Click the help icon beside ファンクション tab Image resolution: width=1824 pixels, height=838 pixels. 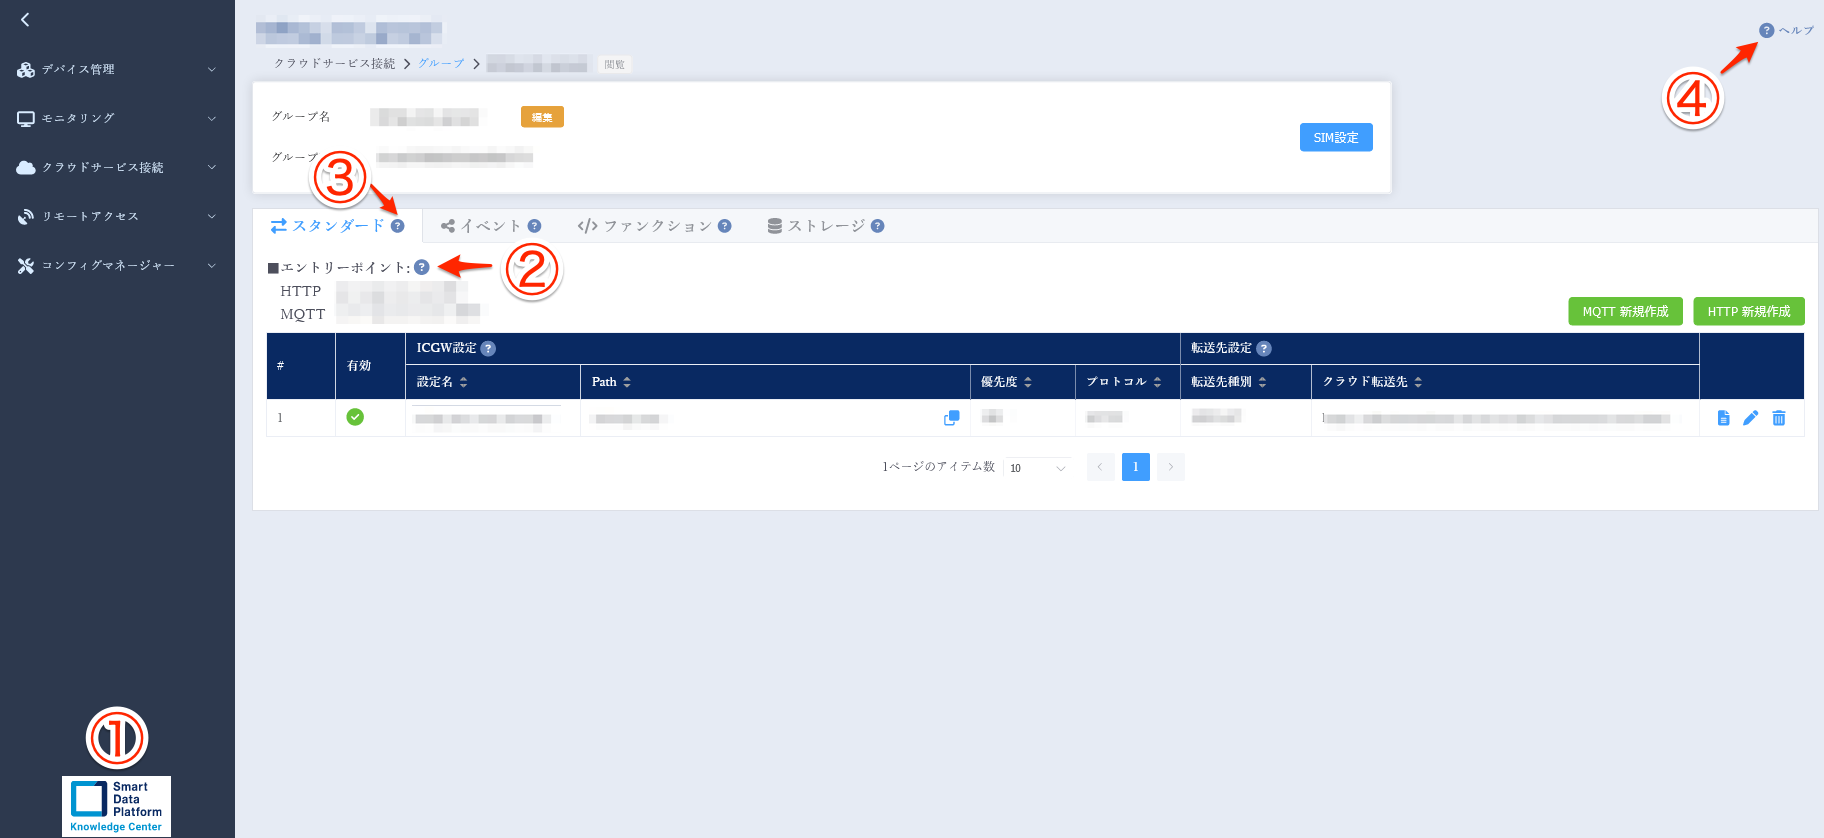click(724, 226)
